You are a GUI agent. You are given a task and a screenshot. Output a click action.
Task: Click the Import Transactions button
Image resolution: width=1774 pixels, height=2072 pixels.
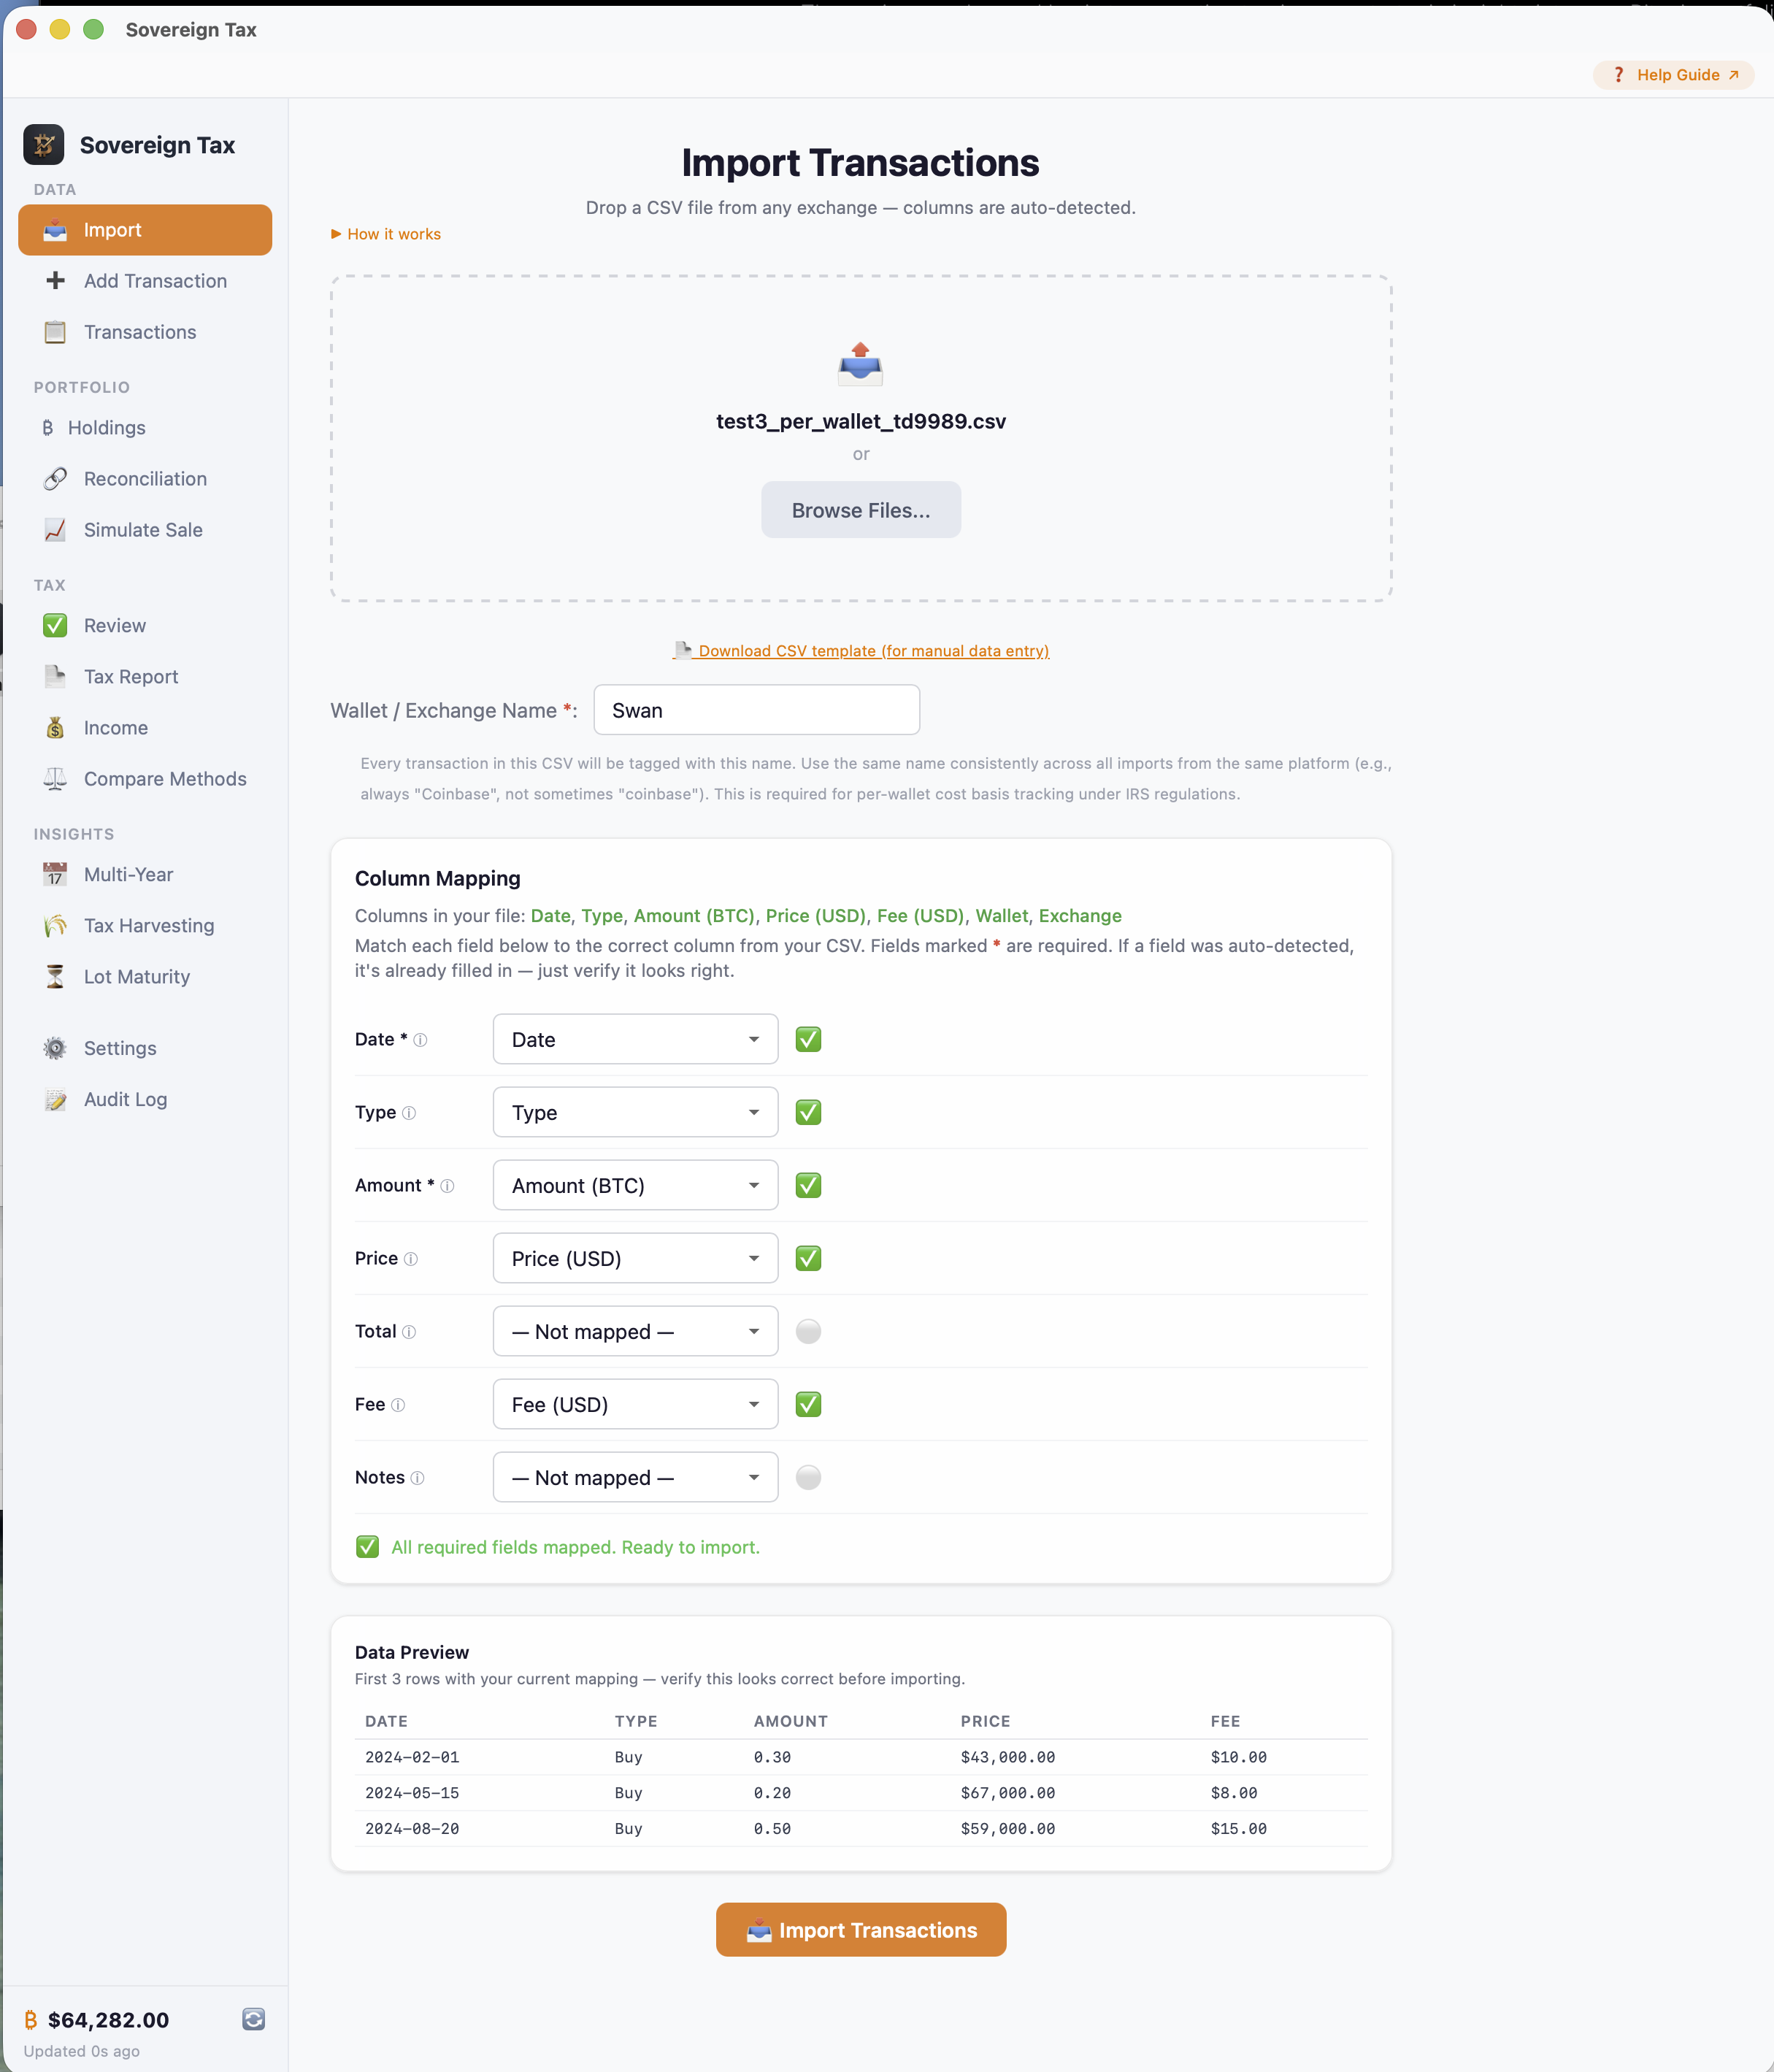(860, 1930)
